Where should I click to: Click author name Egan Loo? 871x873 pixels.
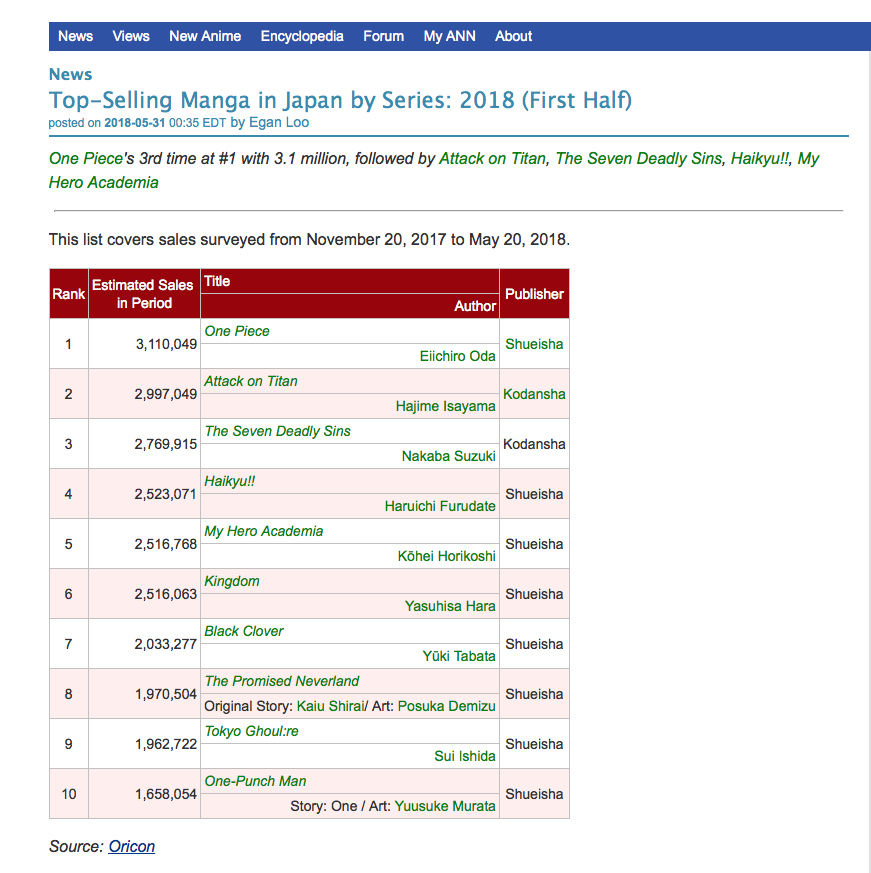[278, 122]
